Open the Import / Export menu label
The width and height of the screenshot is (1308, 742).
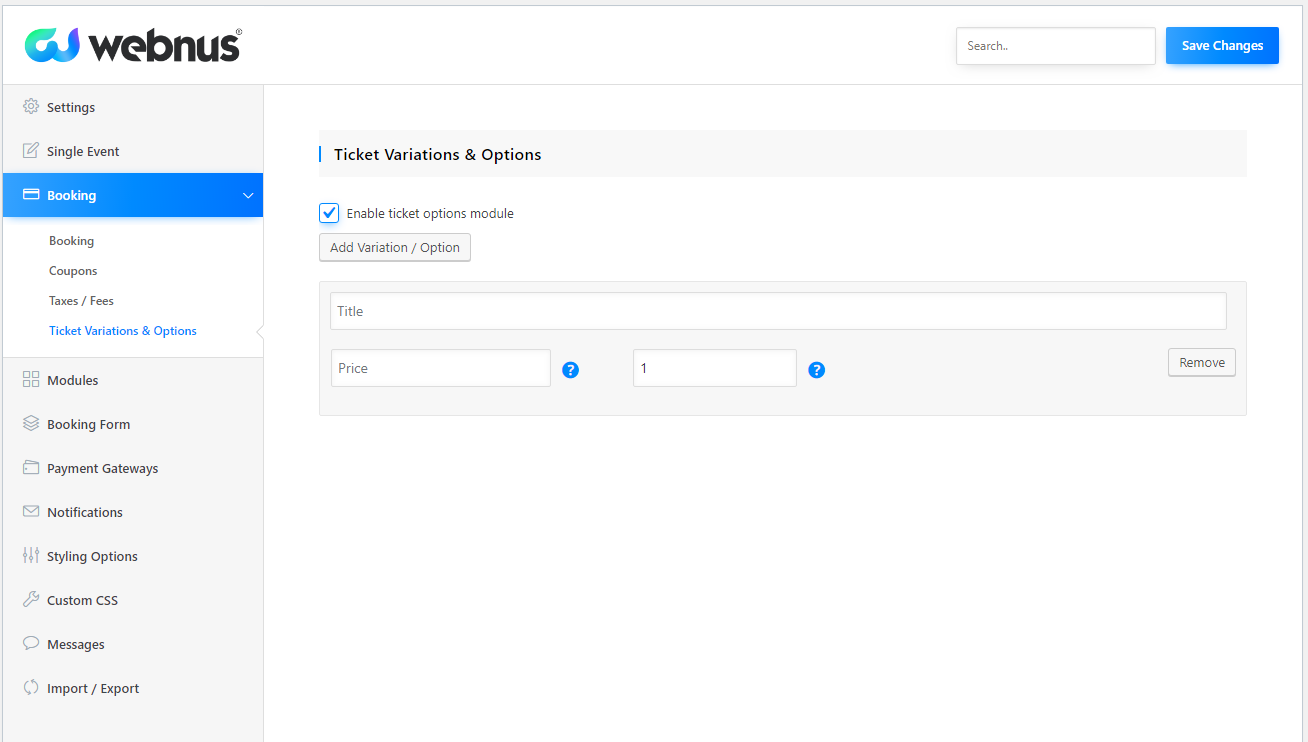click(93, 688)
